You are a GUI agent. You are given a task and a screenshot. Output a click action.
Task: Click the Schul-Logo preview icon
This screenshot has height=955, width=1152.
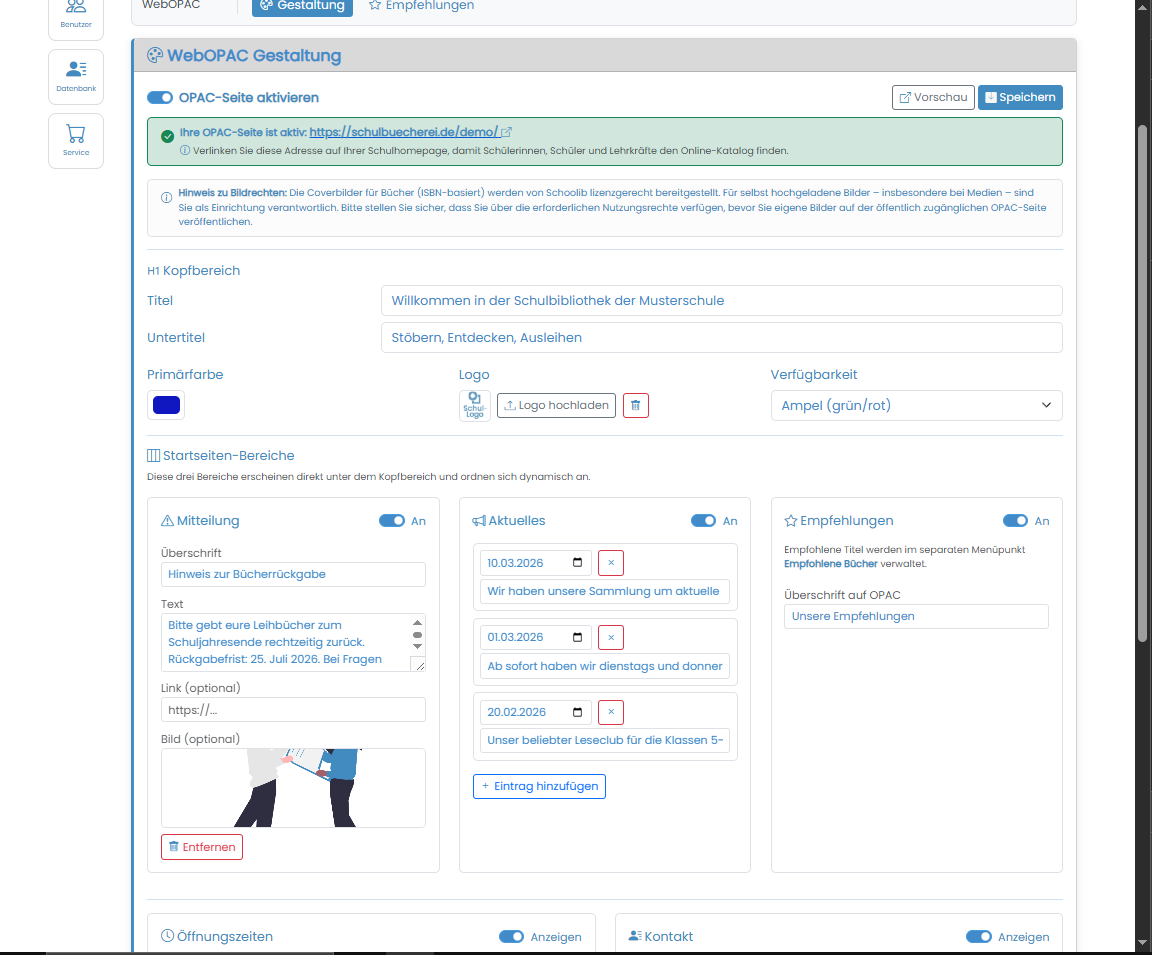[x=474, y=405]
